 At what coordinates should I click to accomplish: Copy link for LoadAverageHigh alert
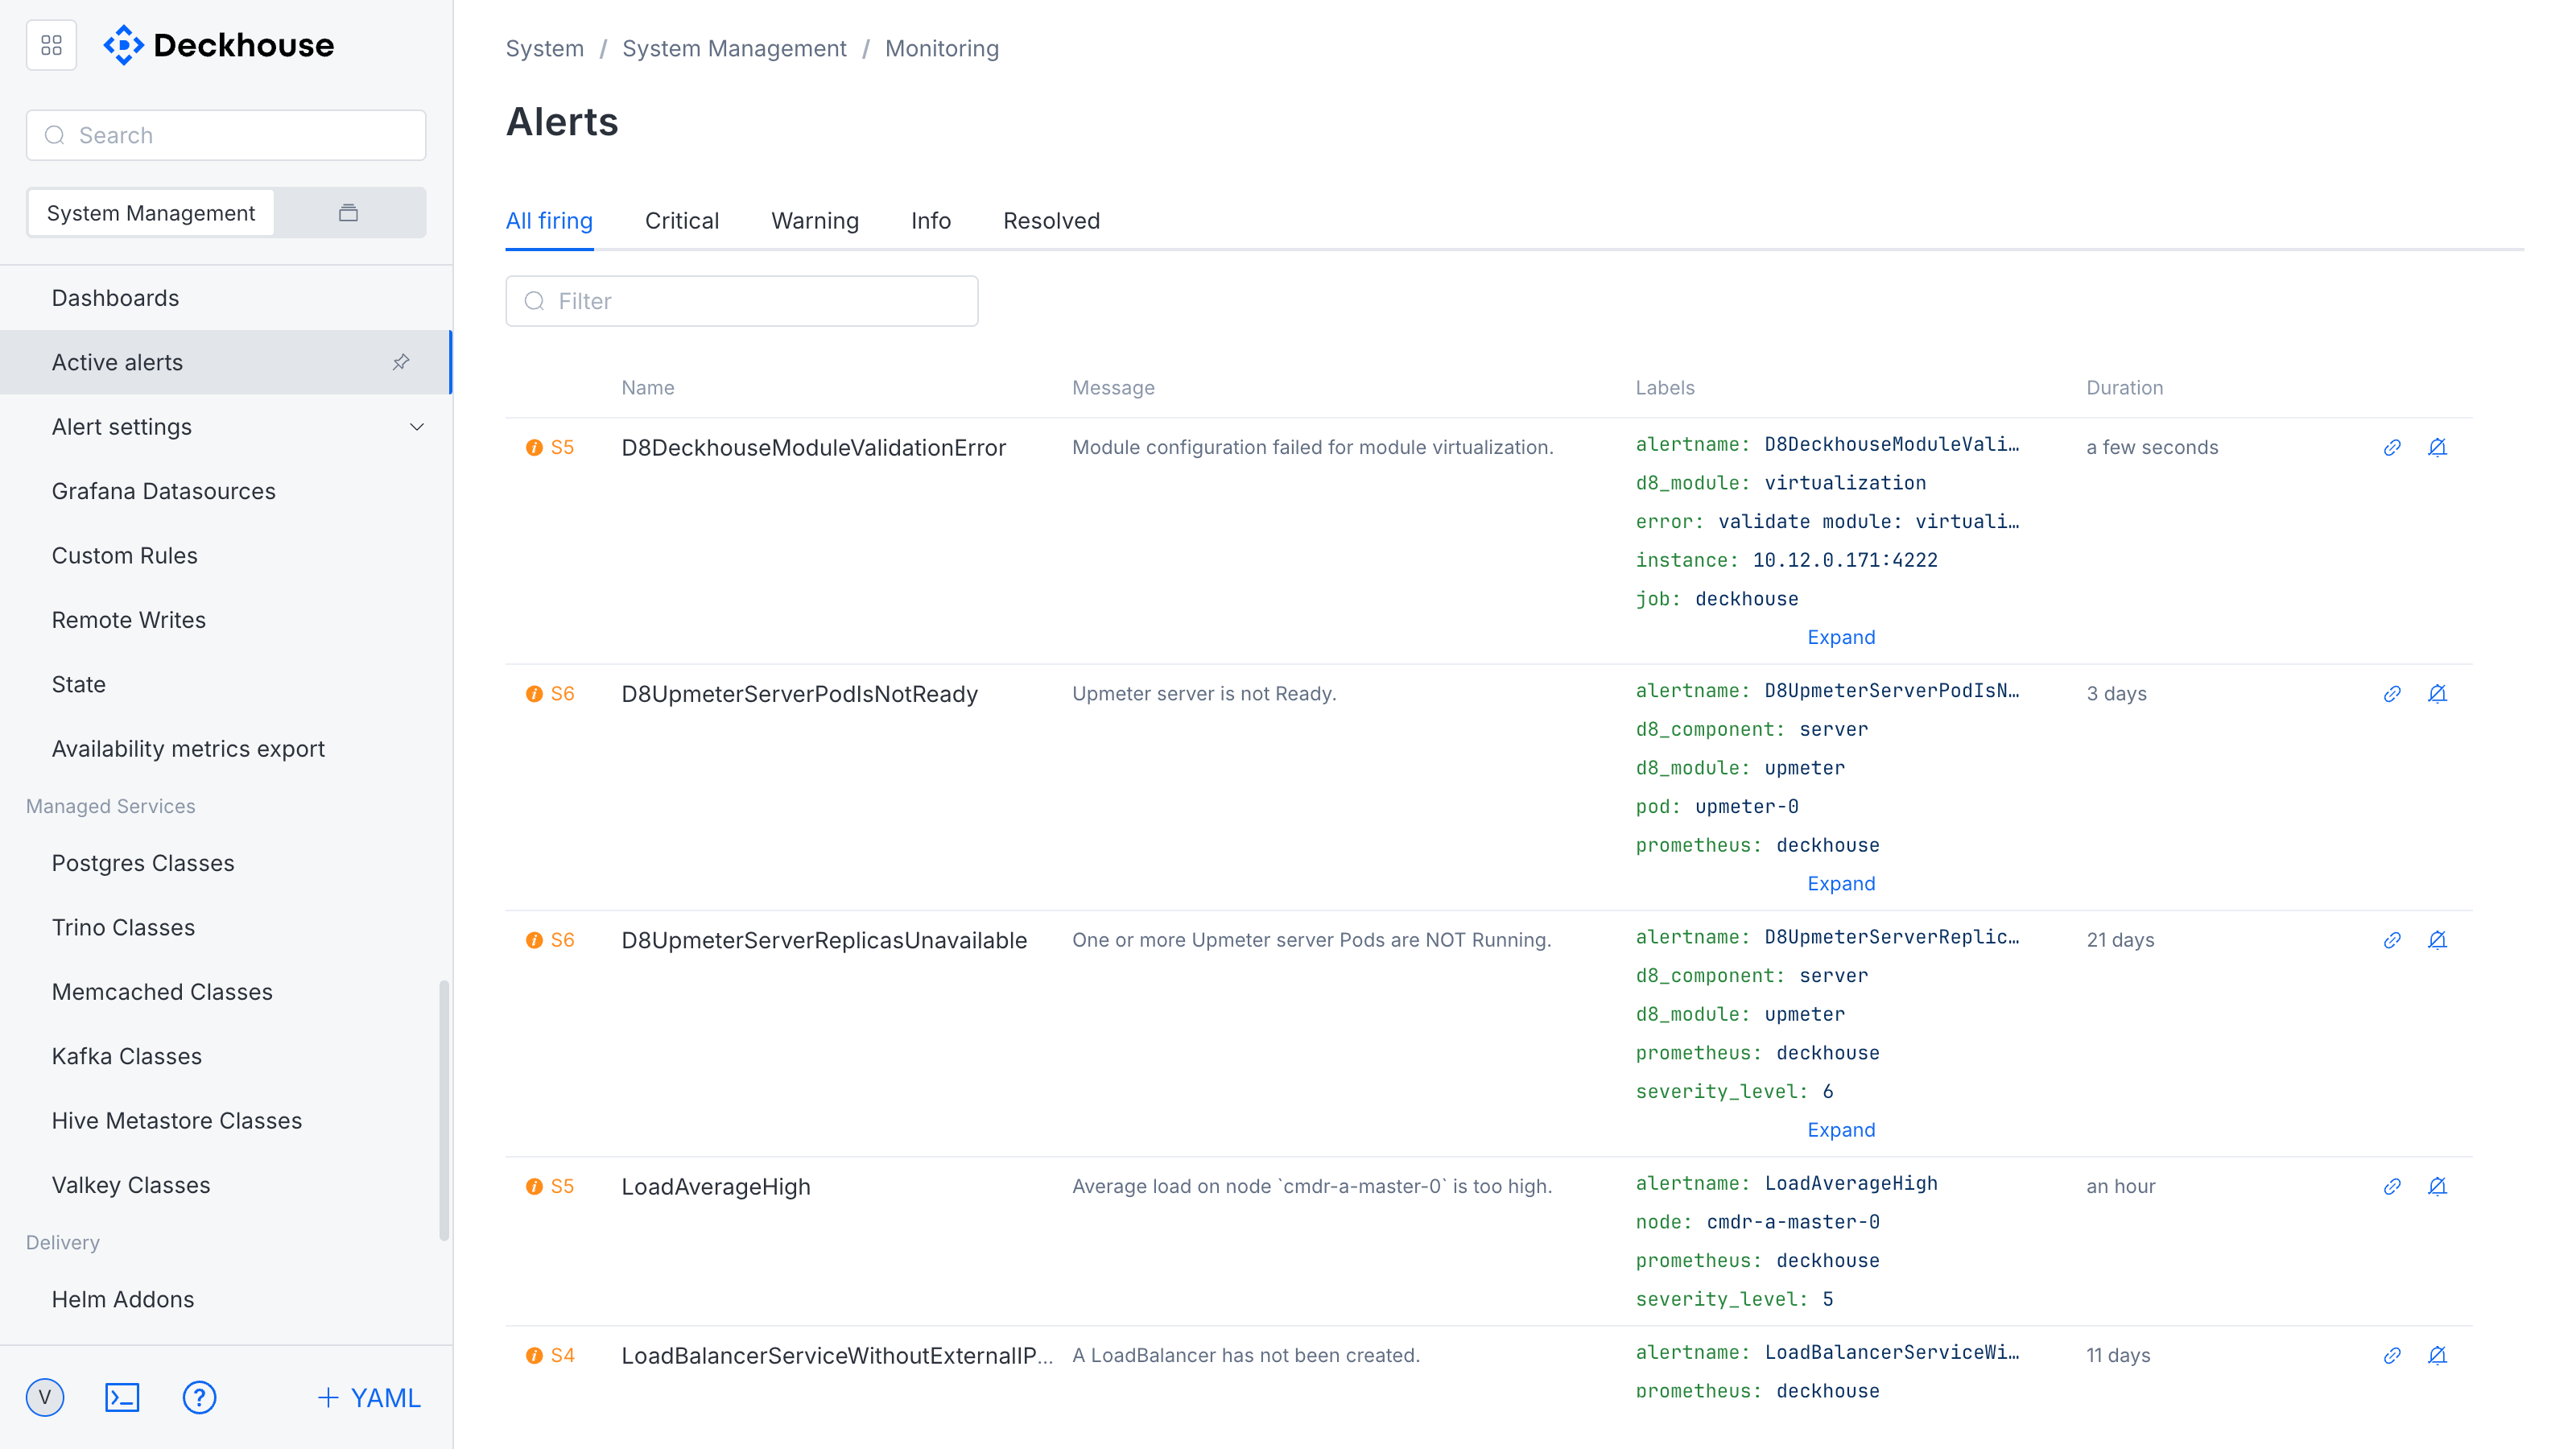point(2392,1186)
